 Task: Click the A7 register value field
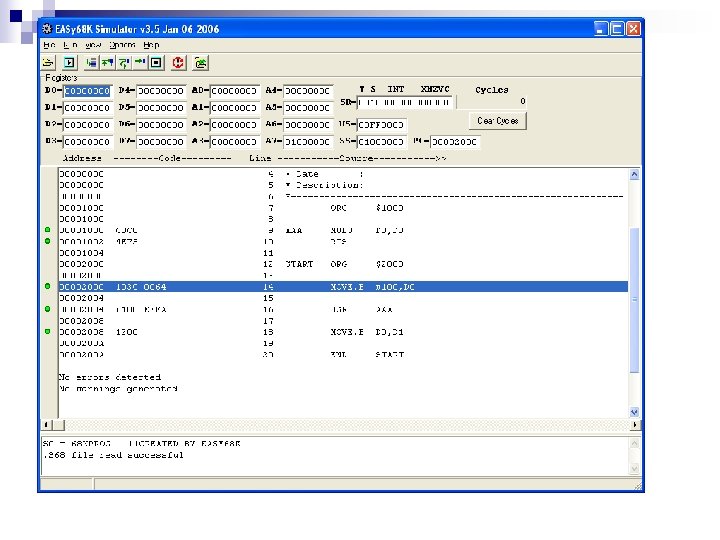pos(308,142)
